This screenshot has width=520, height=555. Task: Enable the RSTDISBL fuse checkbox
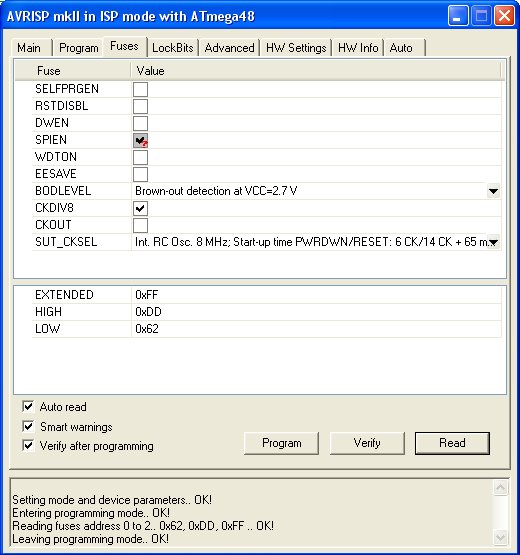140,106
